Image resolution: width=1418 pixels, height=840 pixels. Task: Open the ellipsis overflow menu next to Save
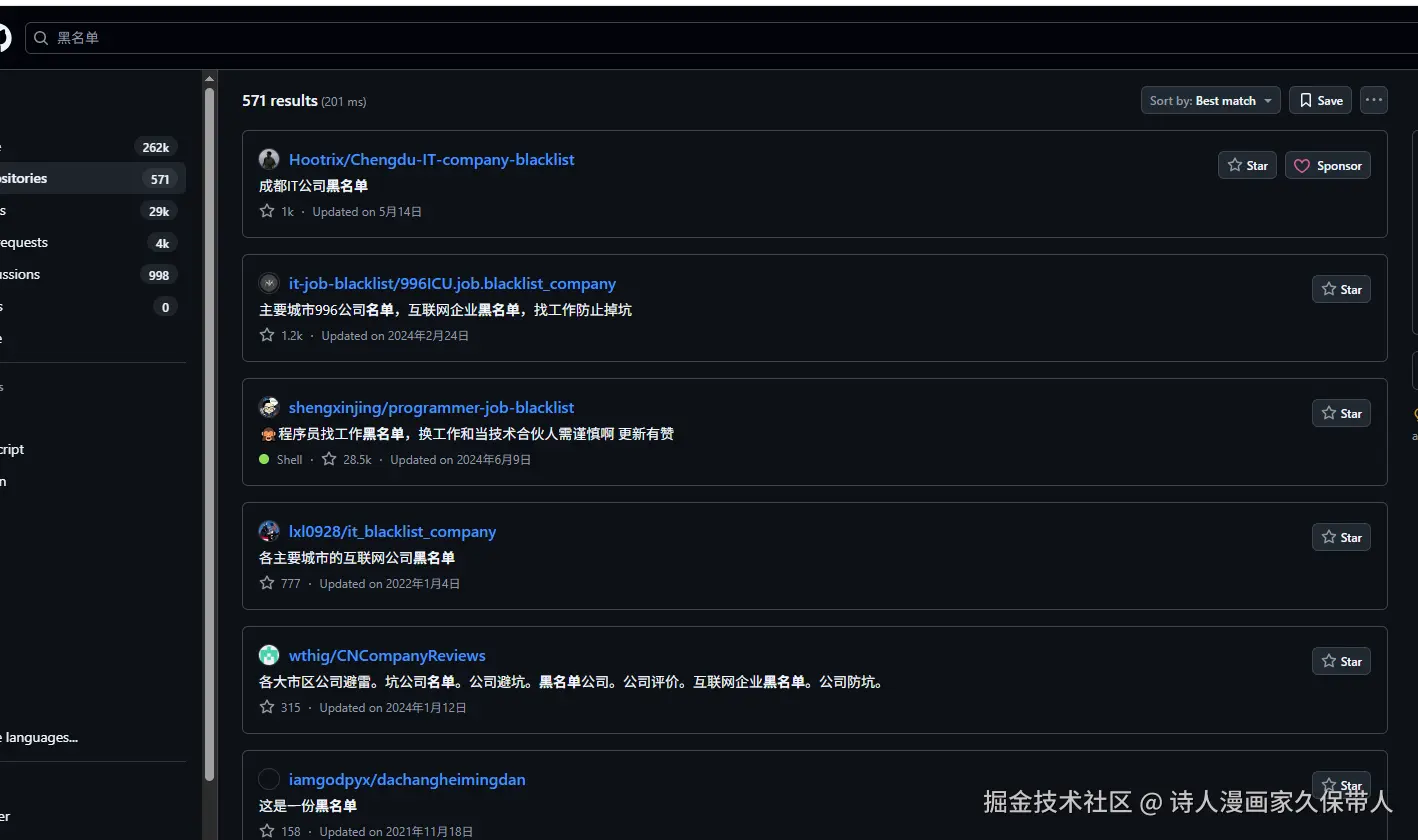click(1373, 99)
